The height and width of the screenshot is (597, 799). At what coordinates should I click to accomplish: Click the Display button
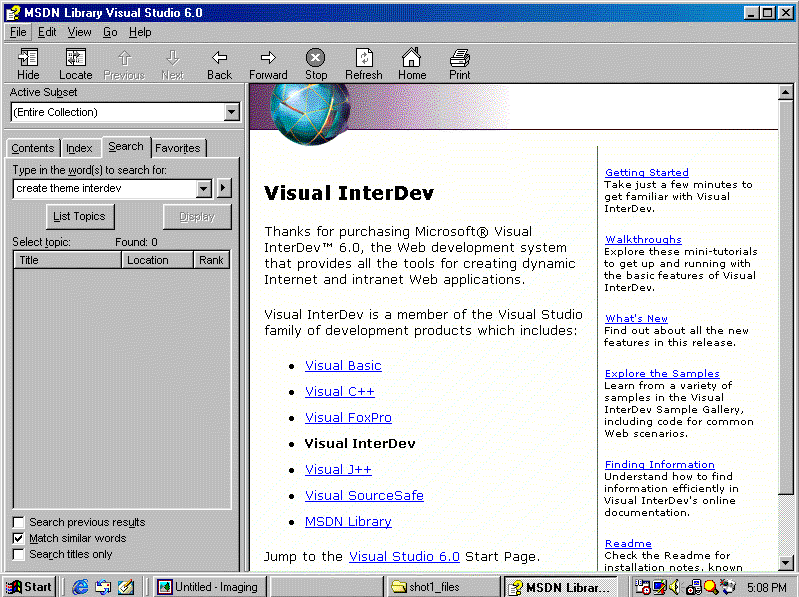click(197, 216)
